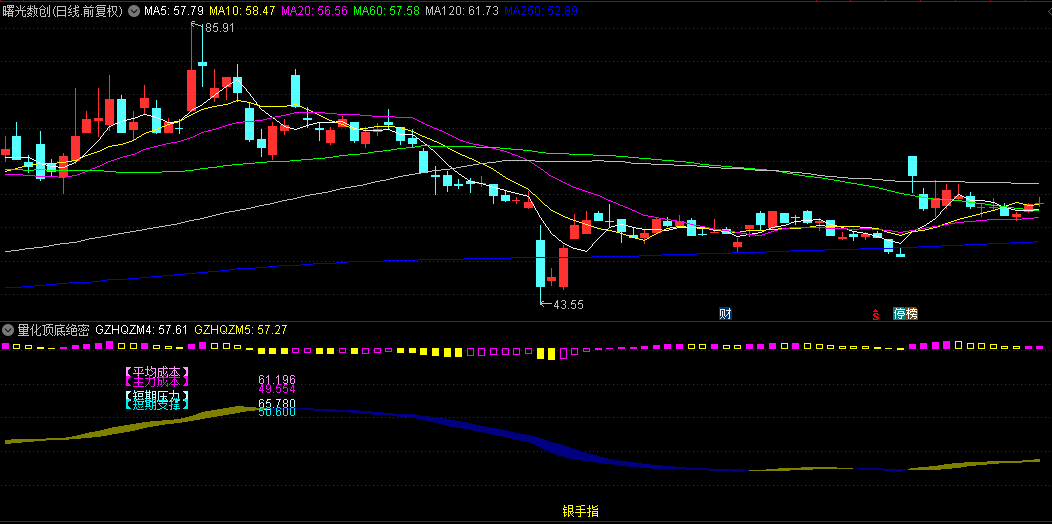Click the brown 榜 marker icon
Viewport: 1052px width, 524px height.
point(911,313)
